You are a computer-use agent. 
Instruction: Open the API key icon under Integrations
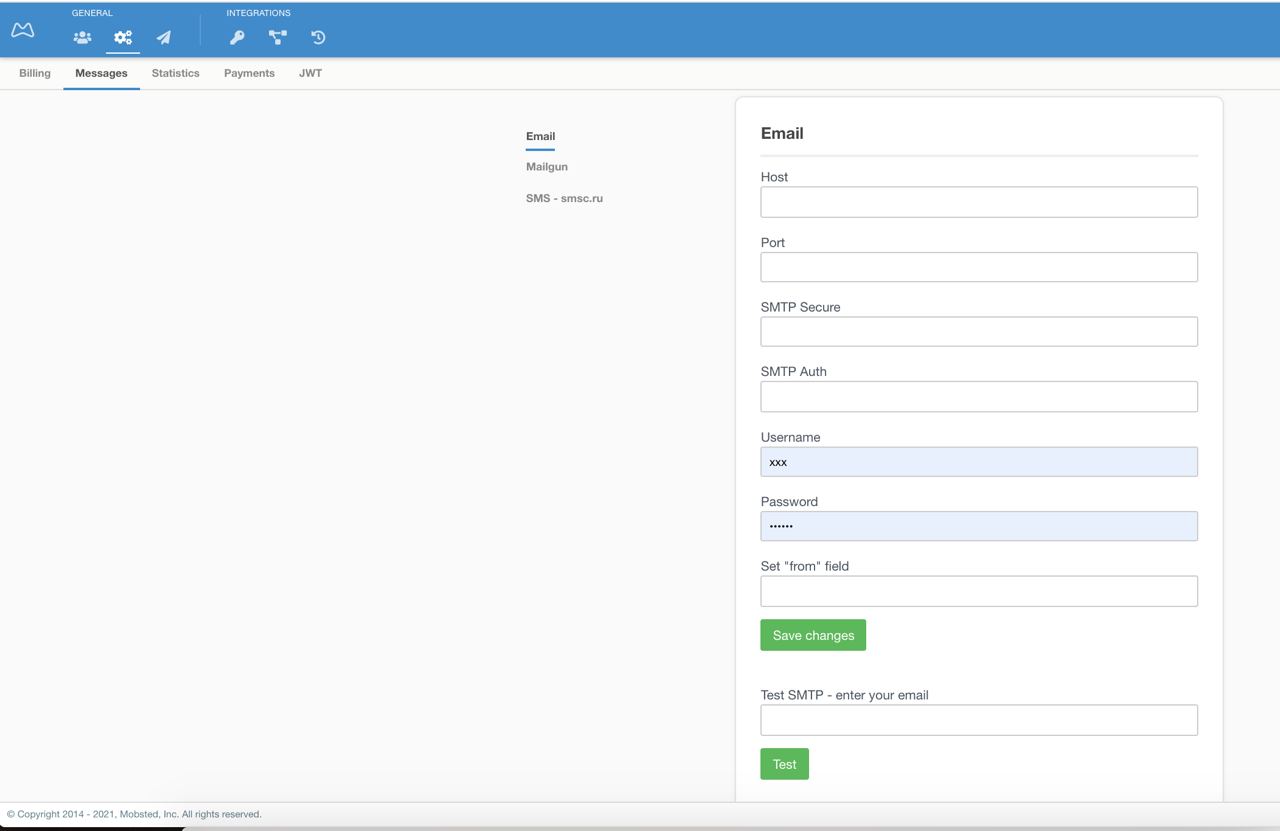tap(237, 38)
